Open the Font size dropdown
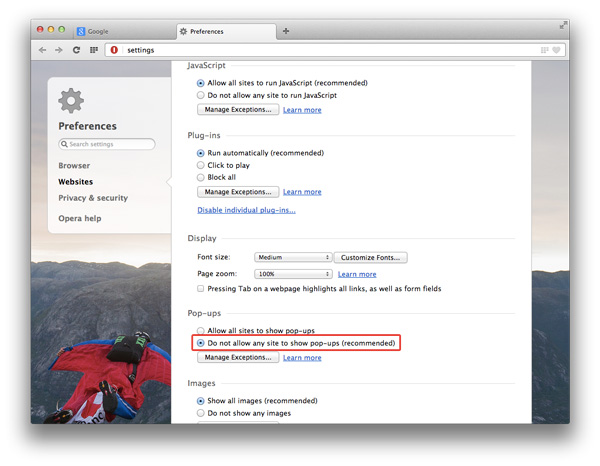600x466 pixels. point(292,257)
